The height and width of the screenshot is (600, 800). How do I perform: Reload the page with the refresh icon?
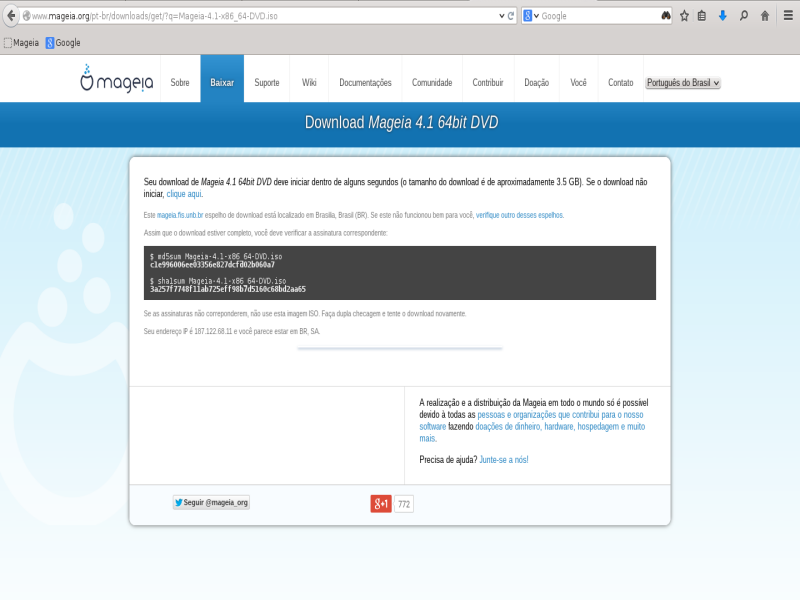[x=511, y=16]
